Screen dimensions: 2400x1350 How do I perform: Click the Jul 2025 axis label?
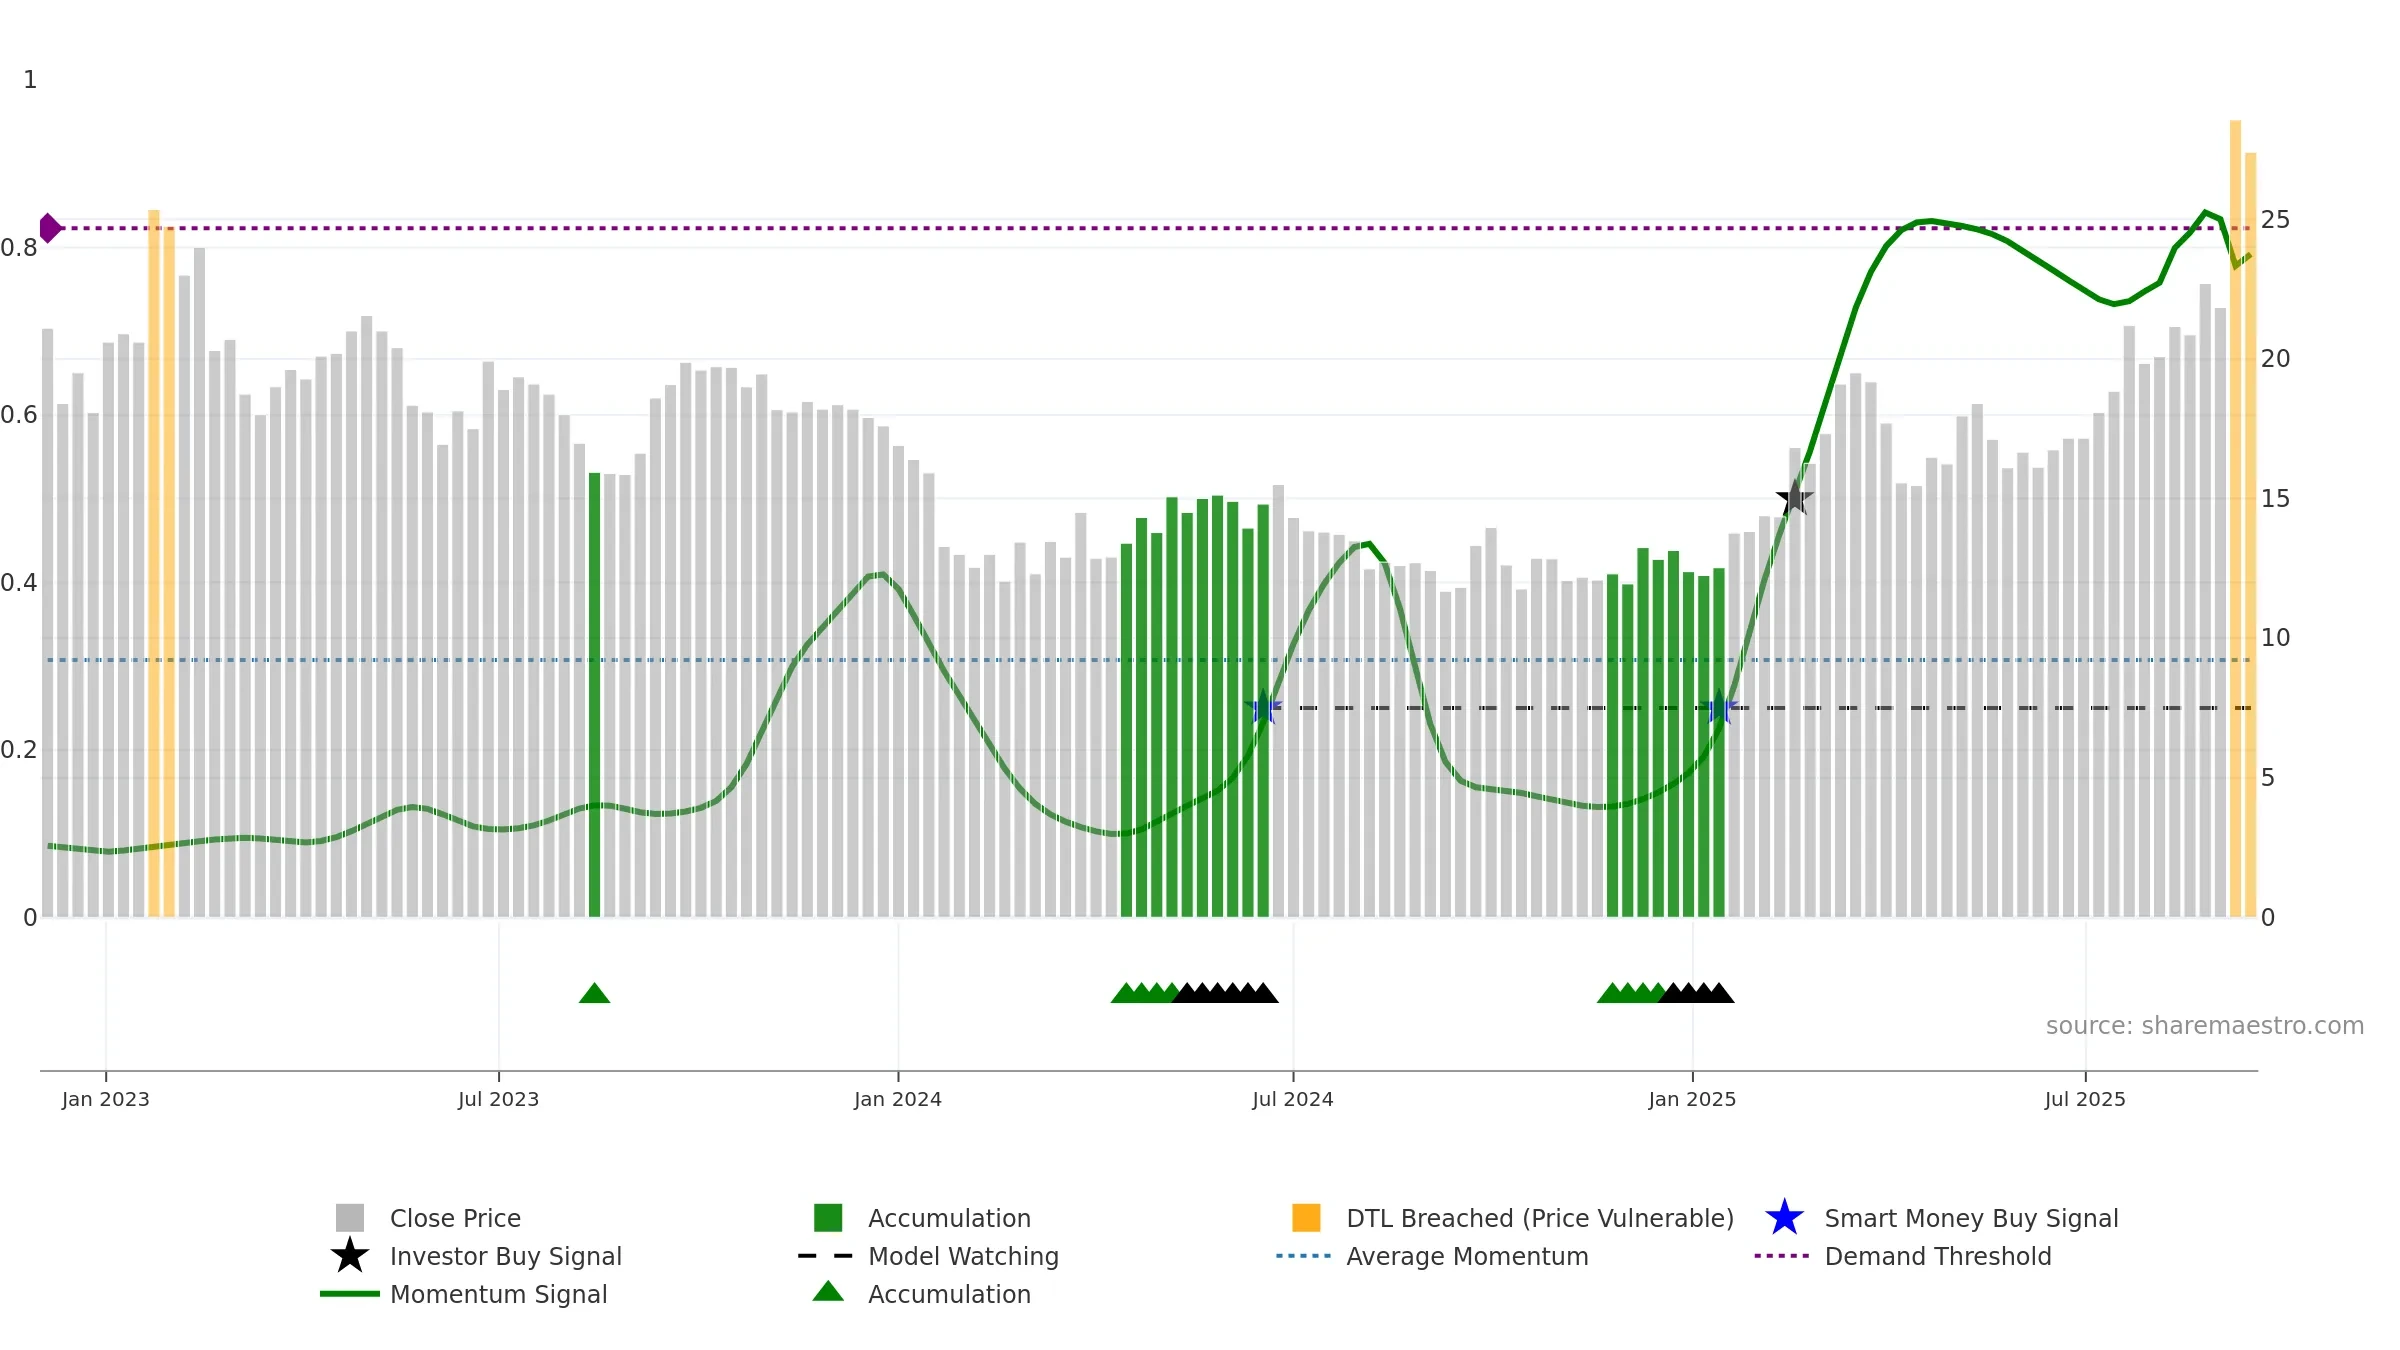[x=2085, y=1100]
